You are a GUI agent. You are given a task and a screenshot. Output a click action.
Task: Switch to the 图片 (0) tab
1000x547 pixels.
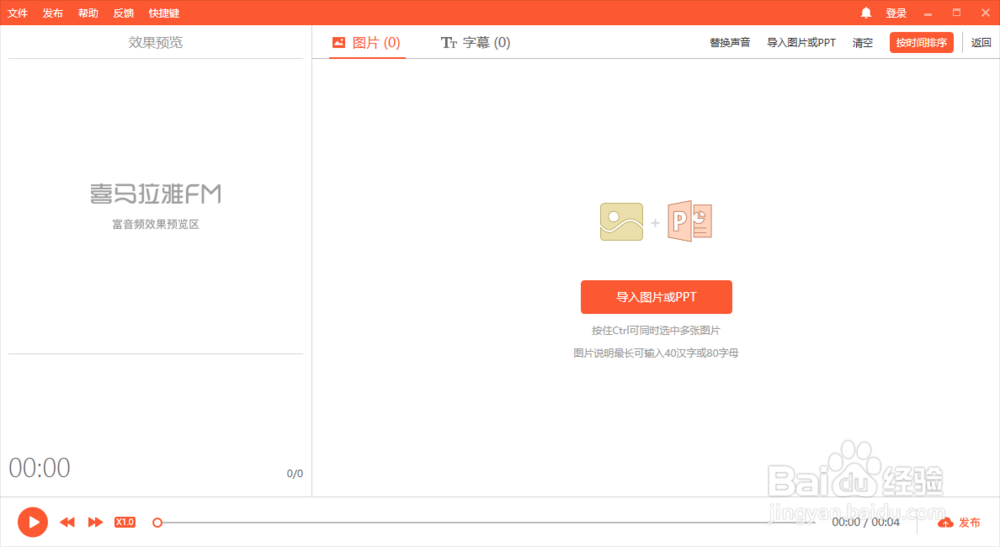tap(367, 43)
